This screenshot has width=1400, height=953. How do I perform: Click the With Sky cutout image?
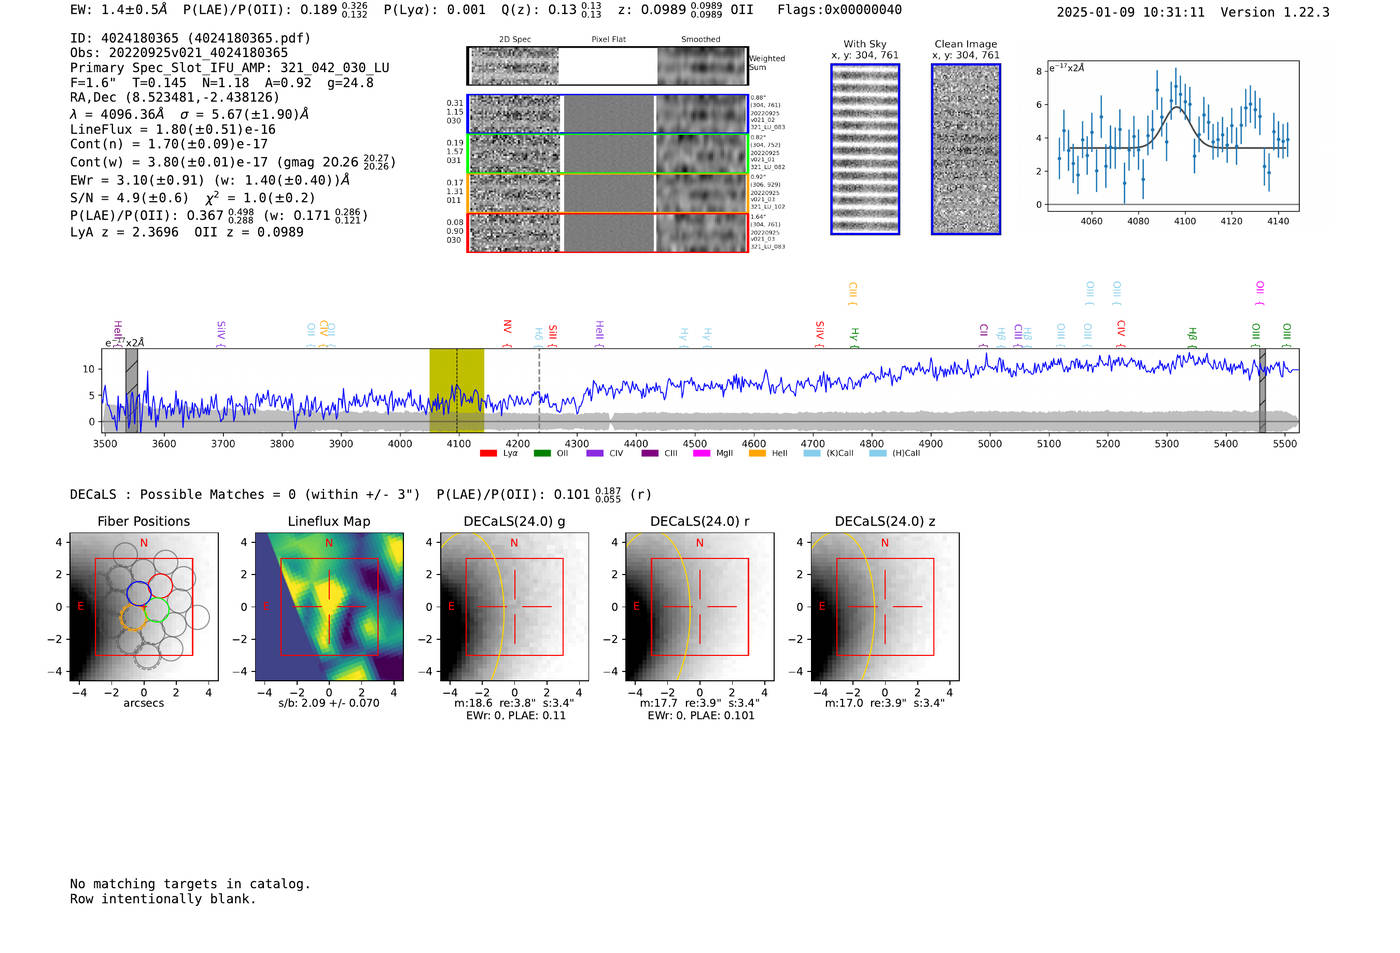(865, 149)
